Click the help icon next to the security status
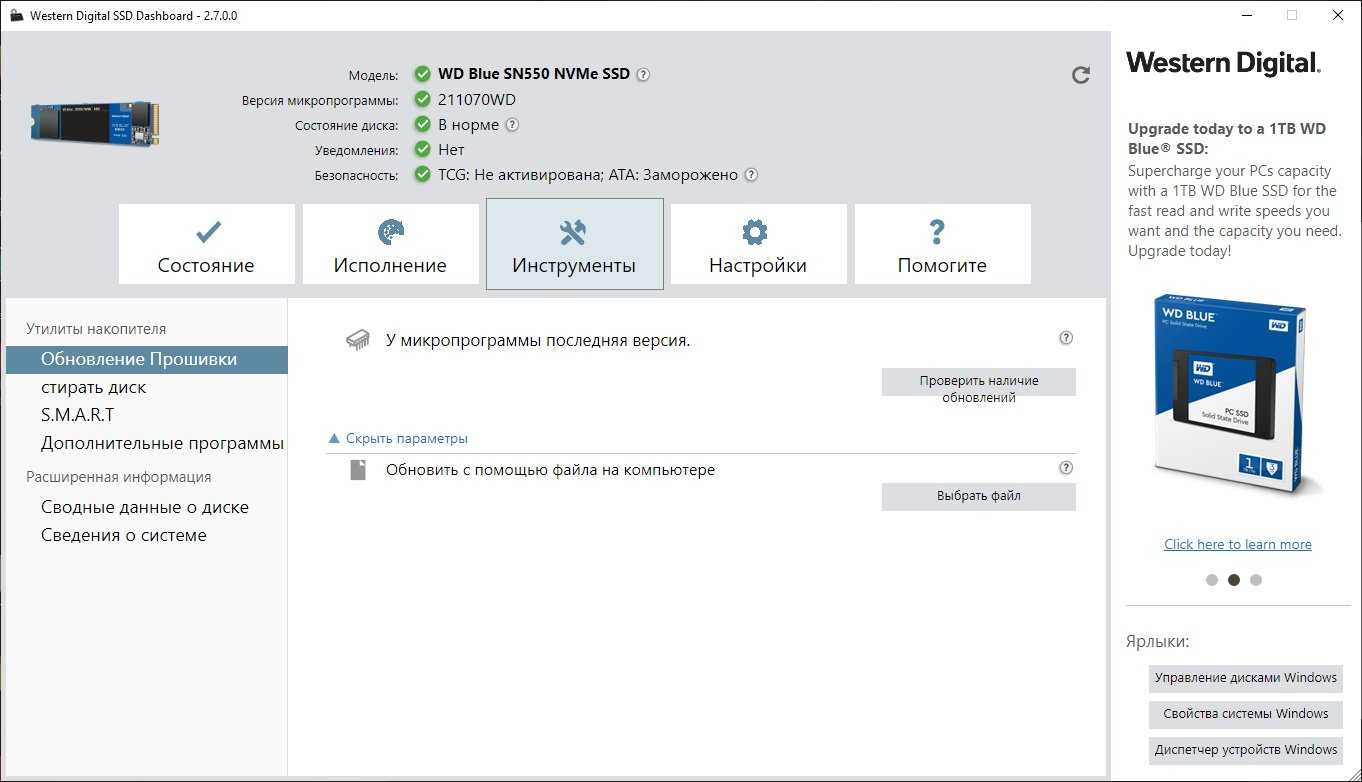Image resolution: width=1362 pixels, height=782 pixels. pyautogui.click(x=751, y=175)
